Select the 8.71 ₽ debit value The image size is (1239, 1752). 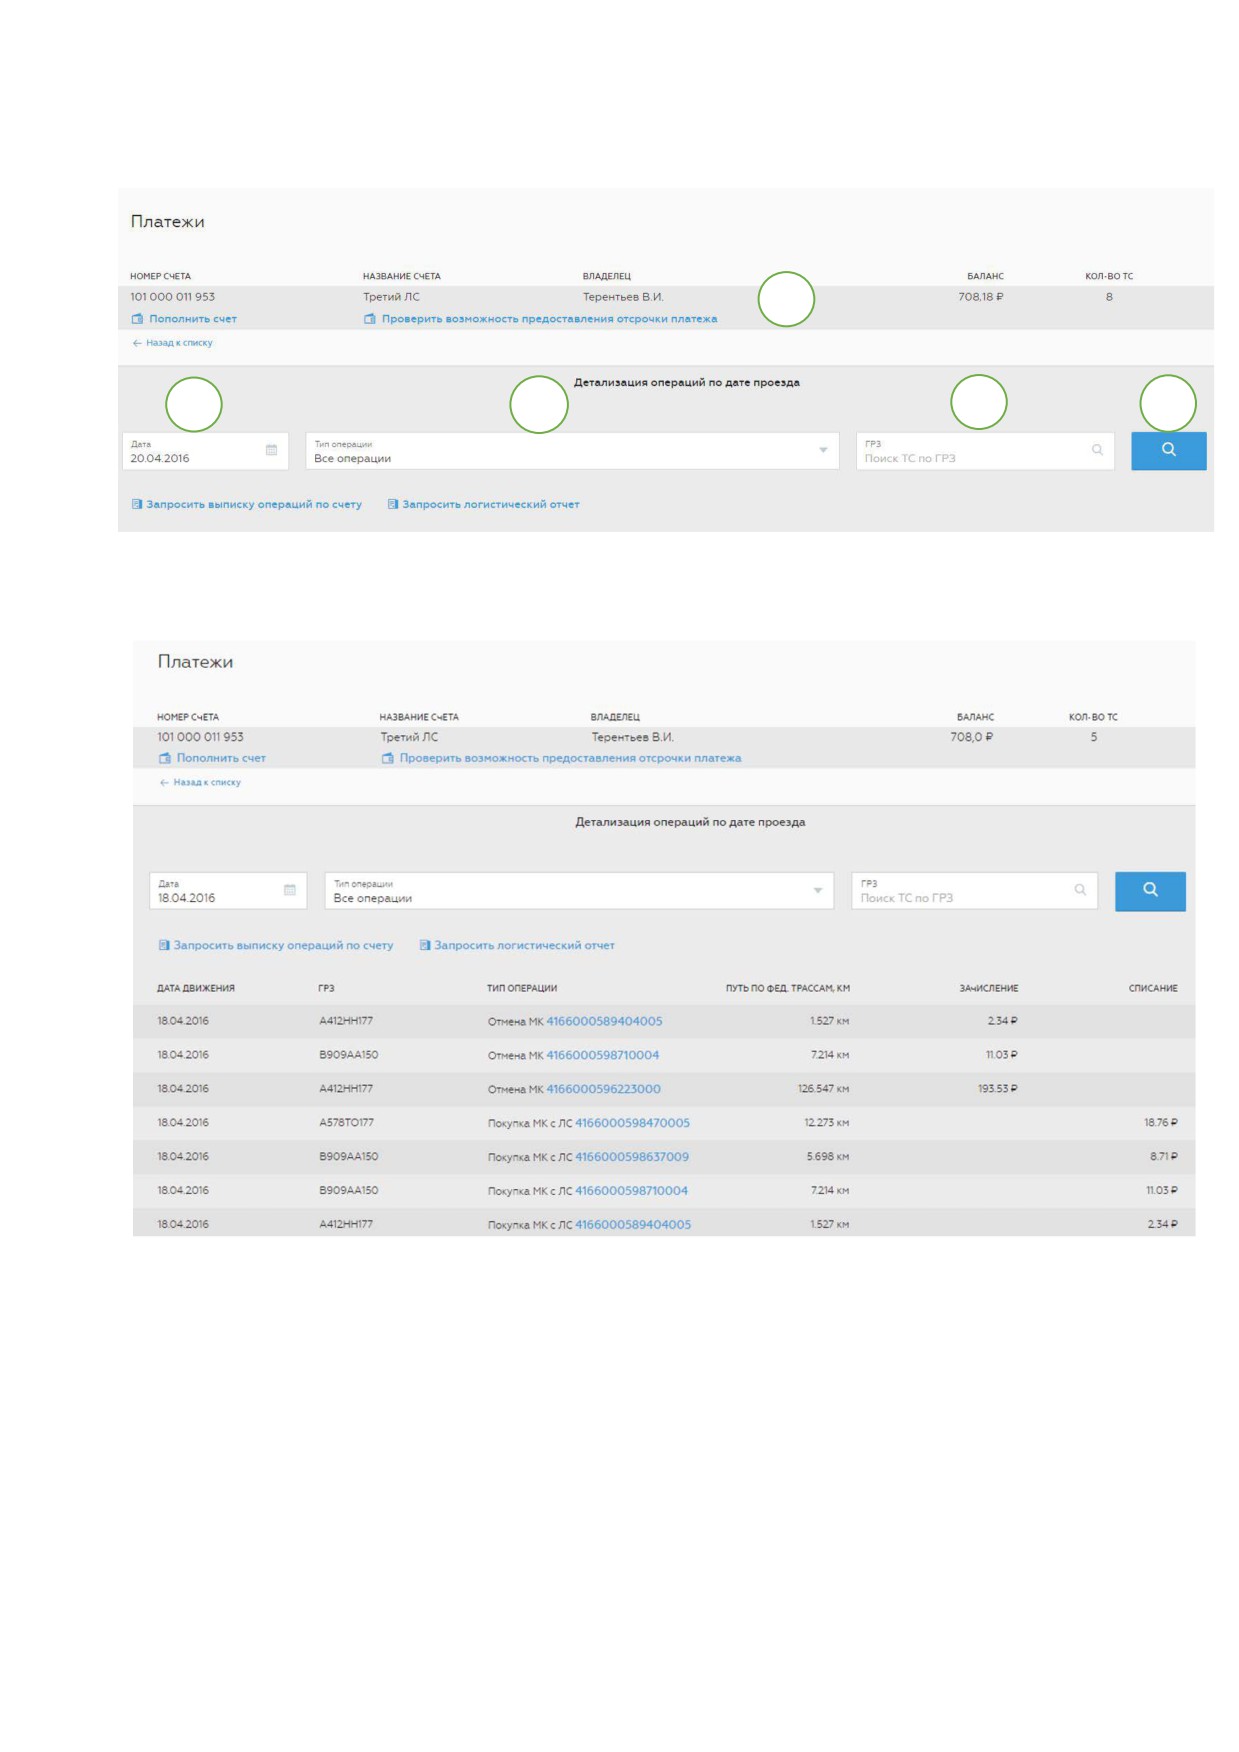click(x=1164, y=1157)
